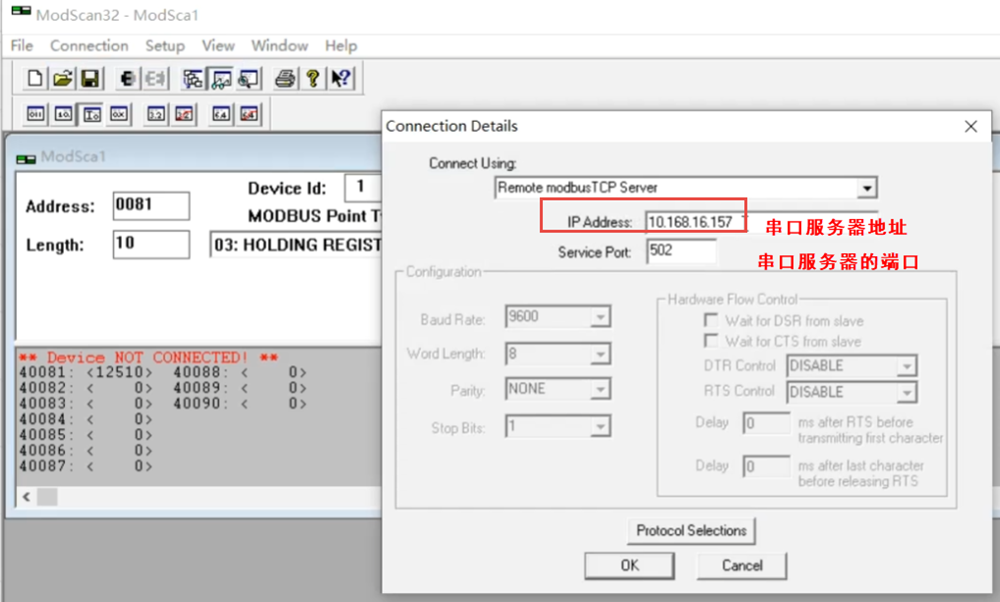Open the MODBUS Point Type dropdown

[x=296, y=245]
